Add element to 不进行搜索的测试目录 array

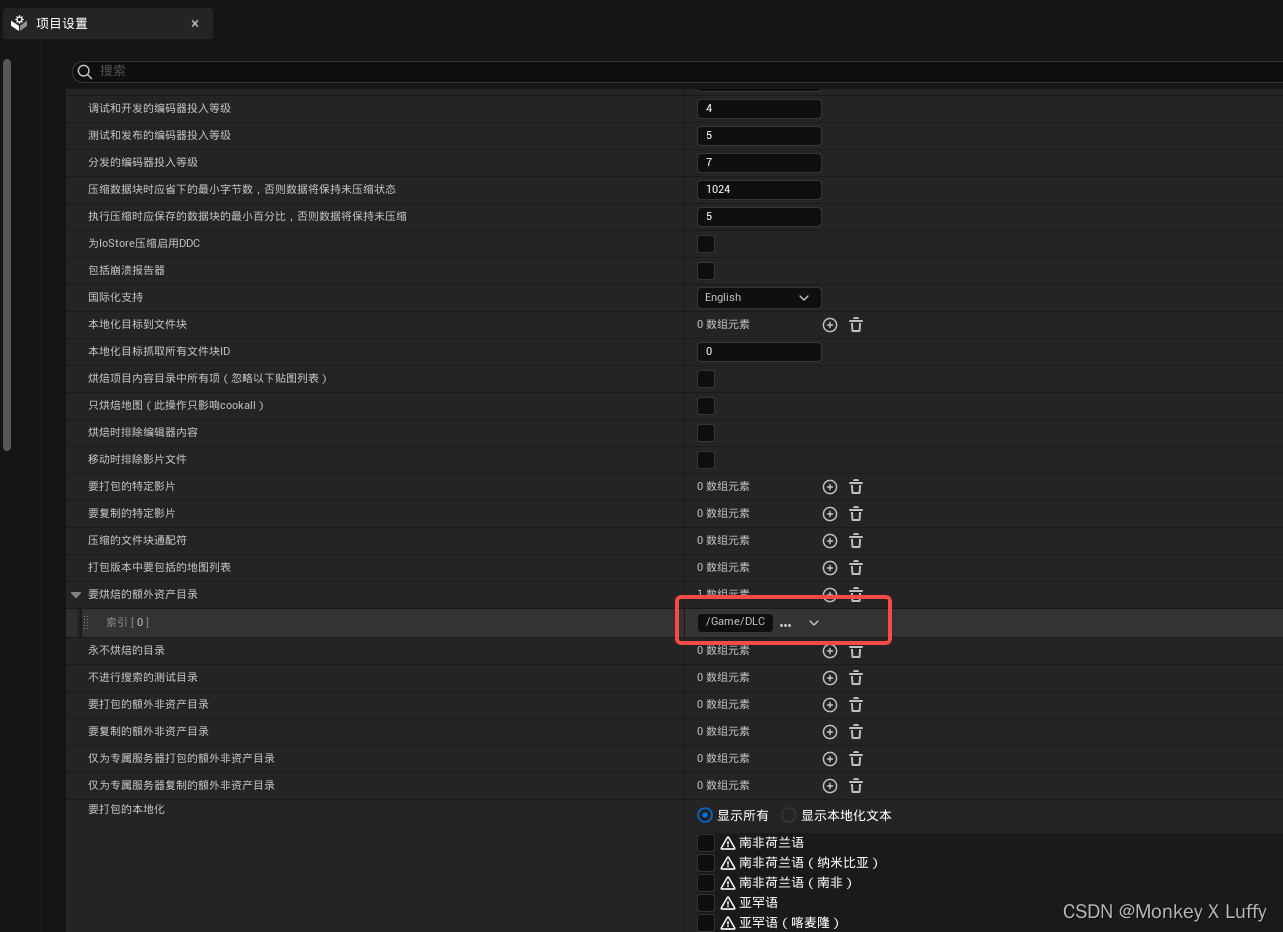point(829,678)
